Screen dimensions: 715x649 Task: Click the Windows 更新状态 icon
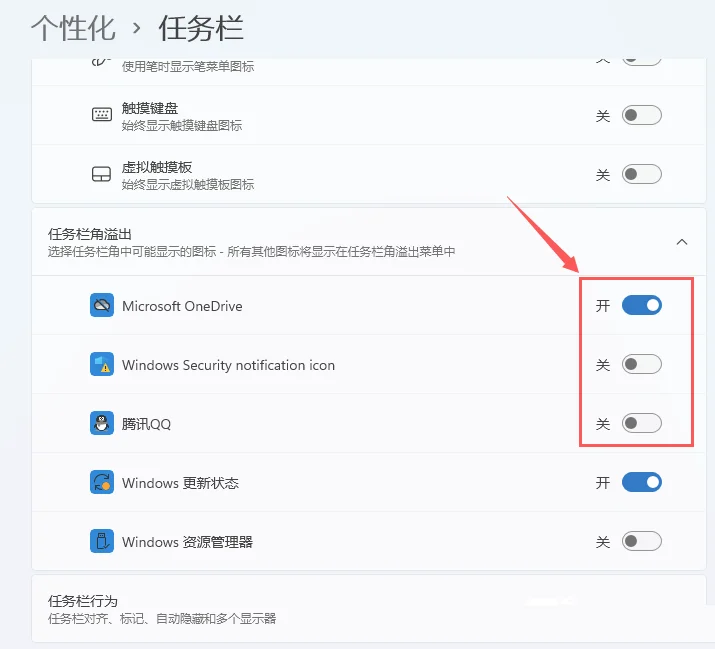(x=101, y=483)
